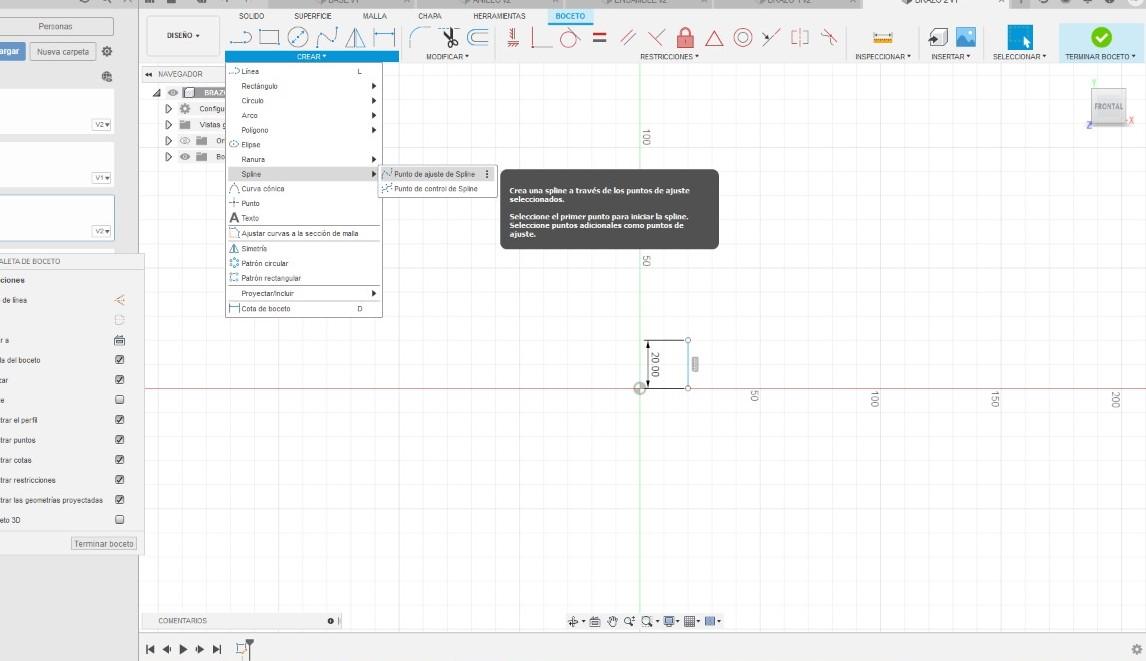
Task: Click the lock (Fix/Unfix) constraint icon
Action: (x=685, y=38)
